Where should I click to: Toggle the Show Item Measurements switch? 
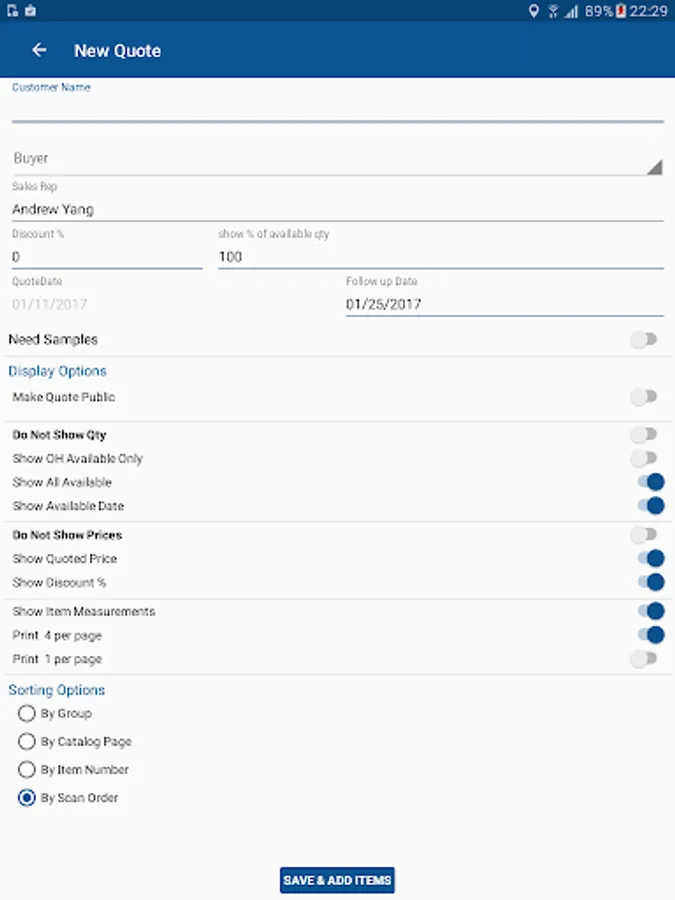pos(649,611)
